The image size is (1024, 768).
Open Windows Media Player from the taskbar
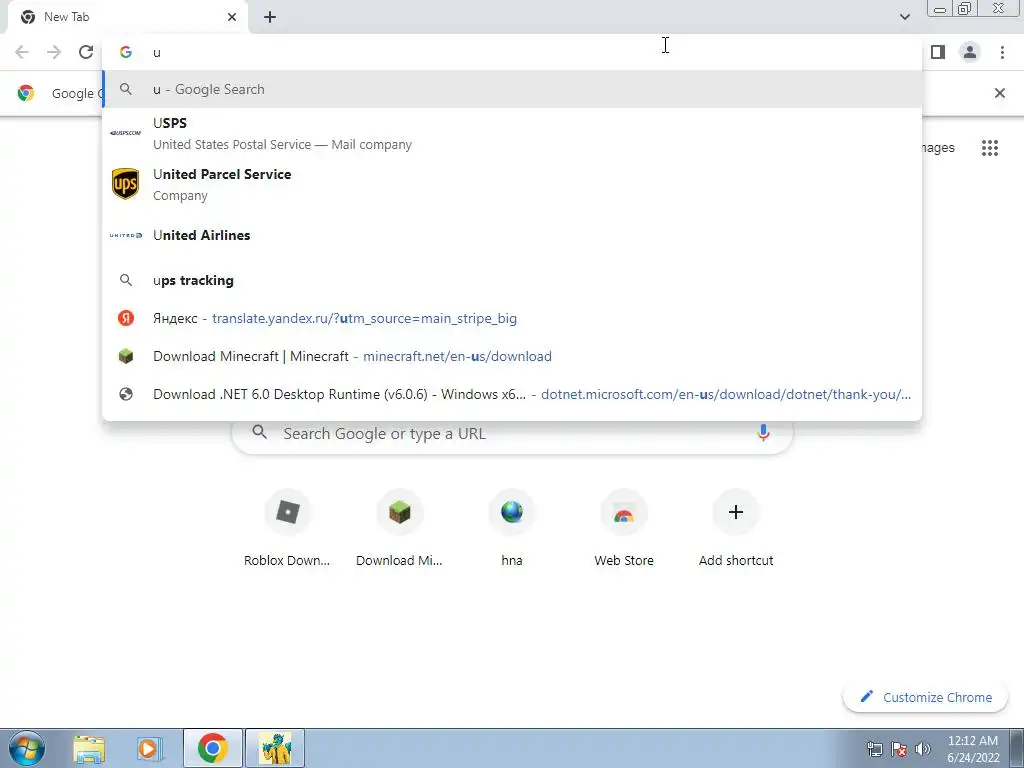click(150, 748)
